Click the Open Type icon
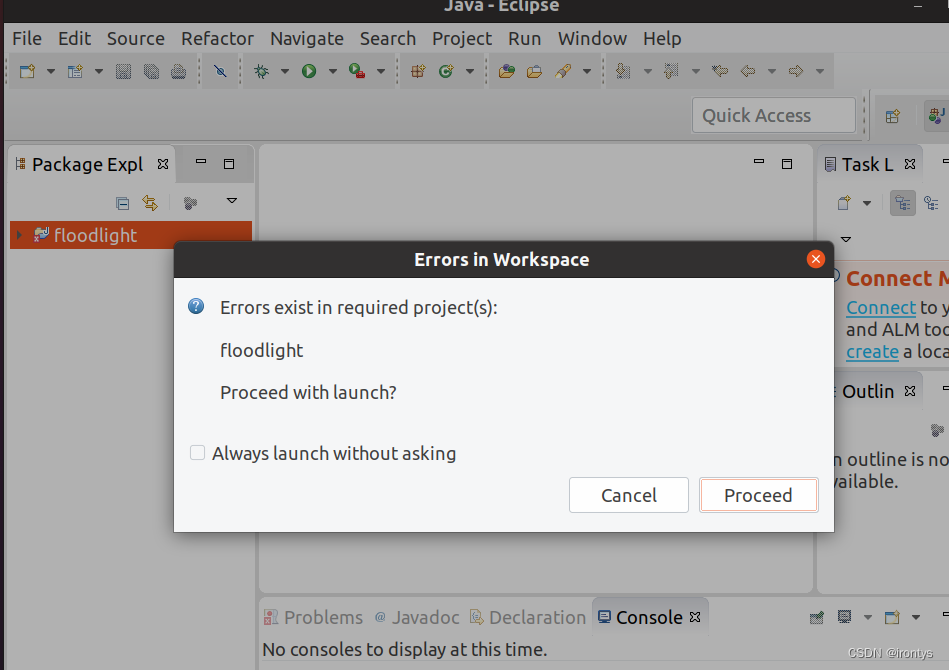Screen dimensions: 949x670 (507, 71)
